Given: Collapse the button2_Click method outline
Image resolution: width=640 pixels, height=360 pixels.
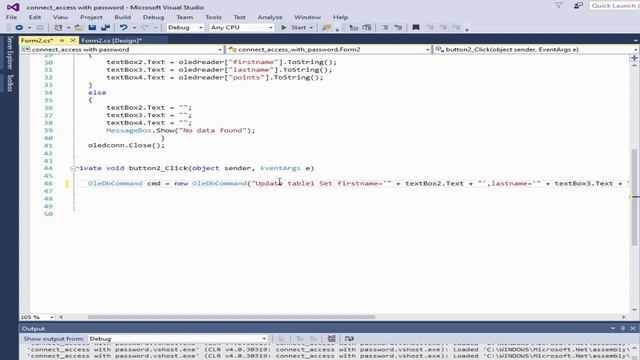Looking at the screenshot, I should 73,168.
